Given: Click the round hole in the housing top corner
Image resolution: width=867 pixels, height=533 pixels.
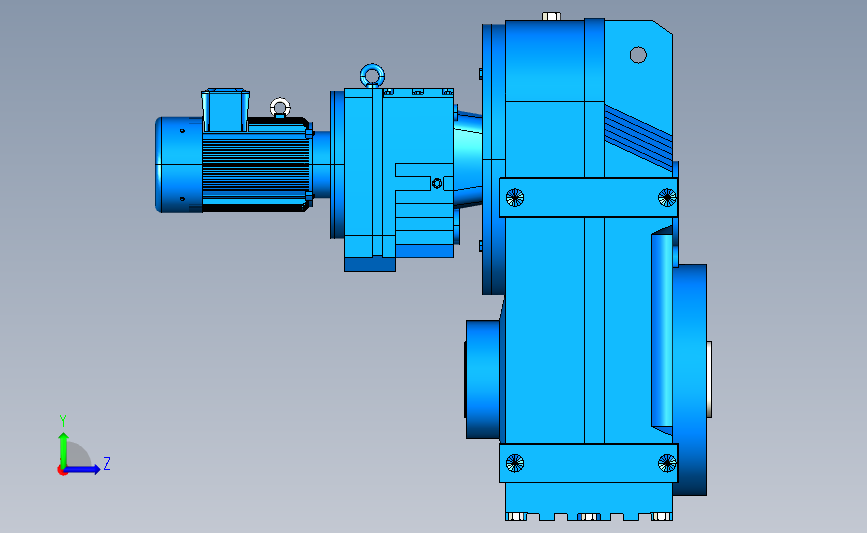Looking at the screenshot, I should [638, 55].
